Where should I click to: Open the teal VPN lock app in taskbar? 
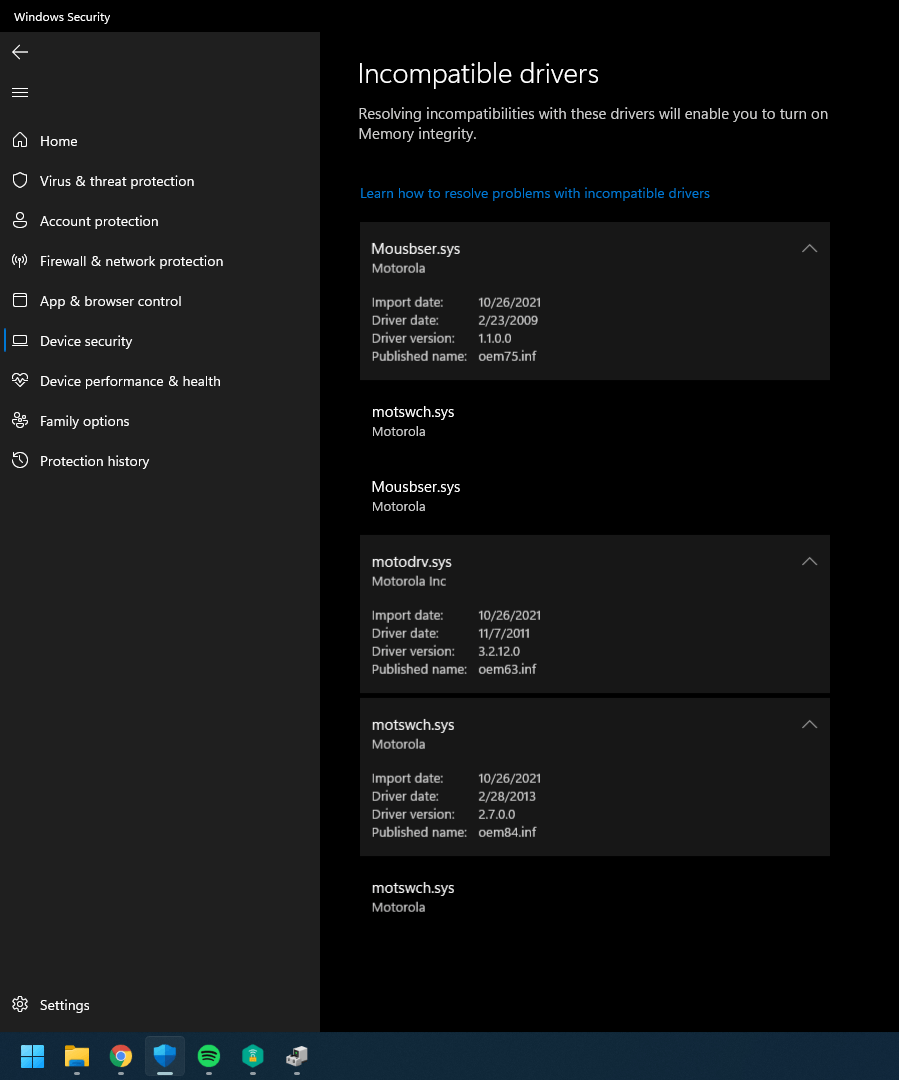tap(253, 1056)
